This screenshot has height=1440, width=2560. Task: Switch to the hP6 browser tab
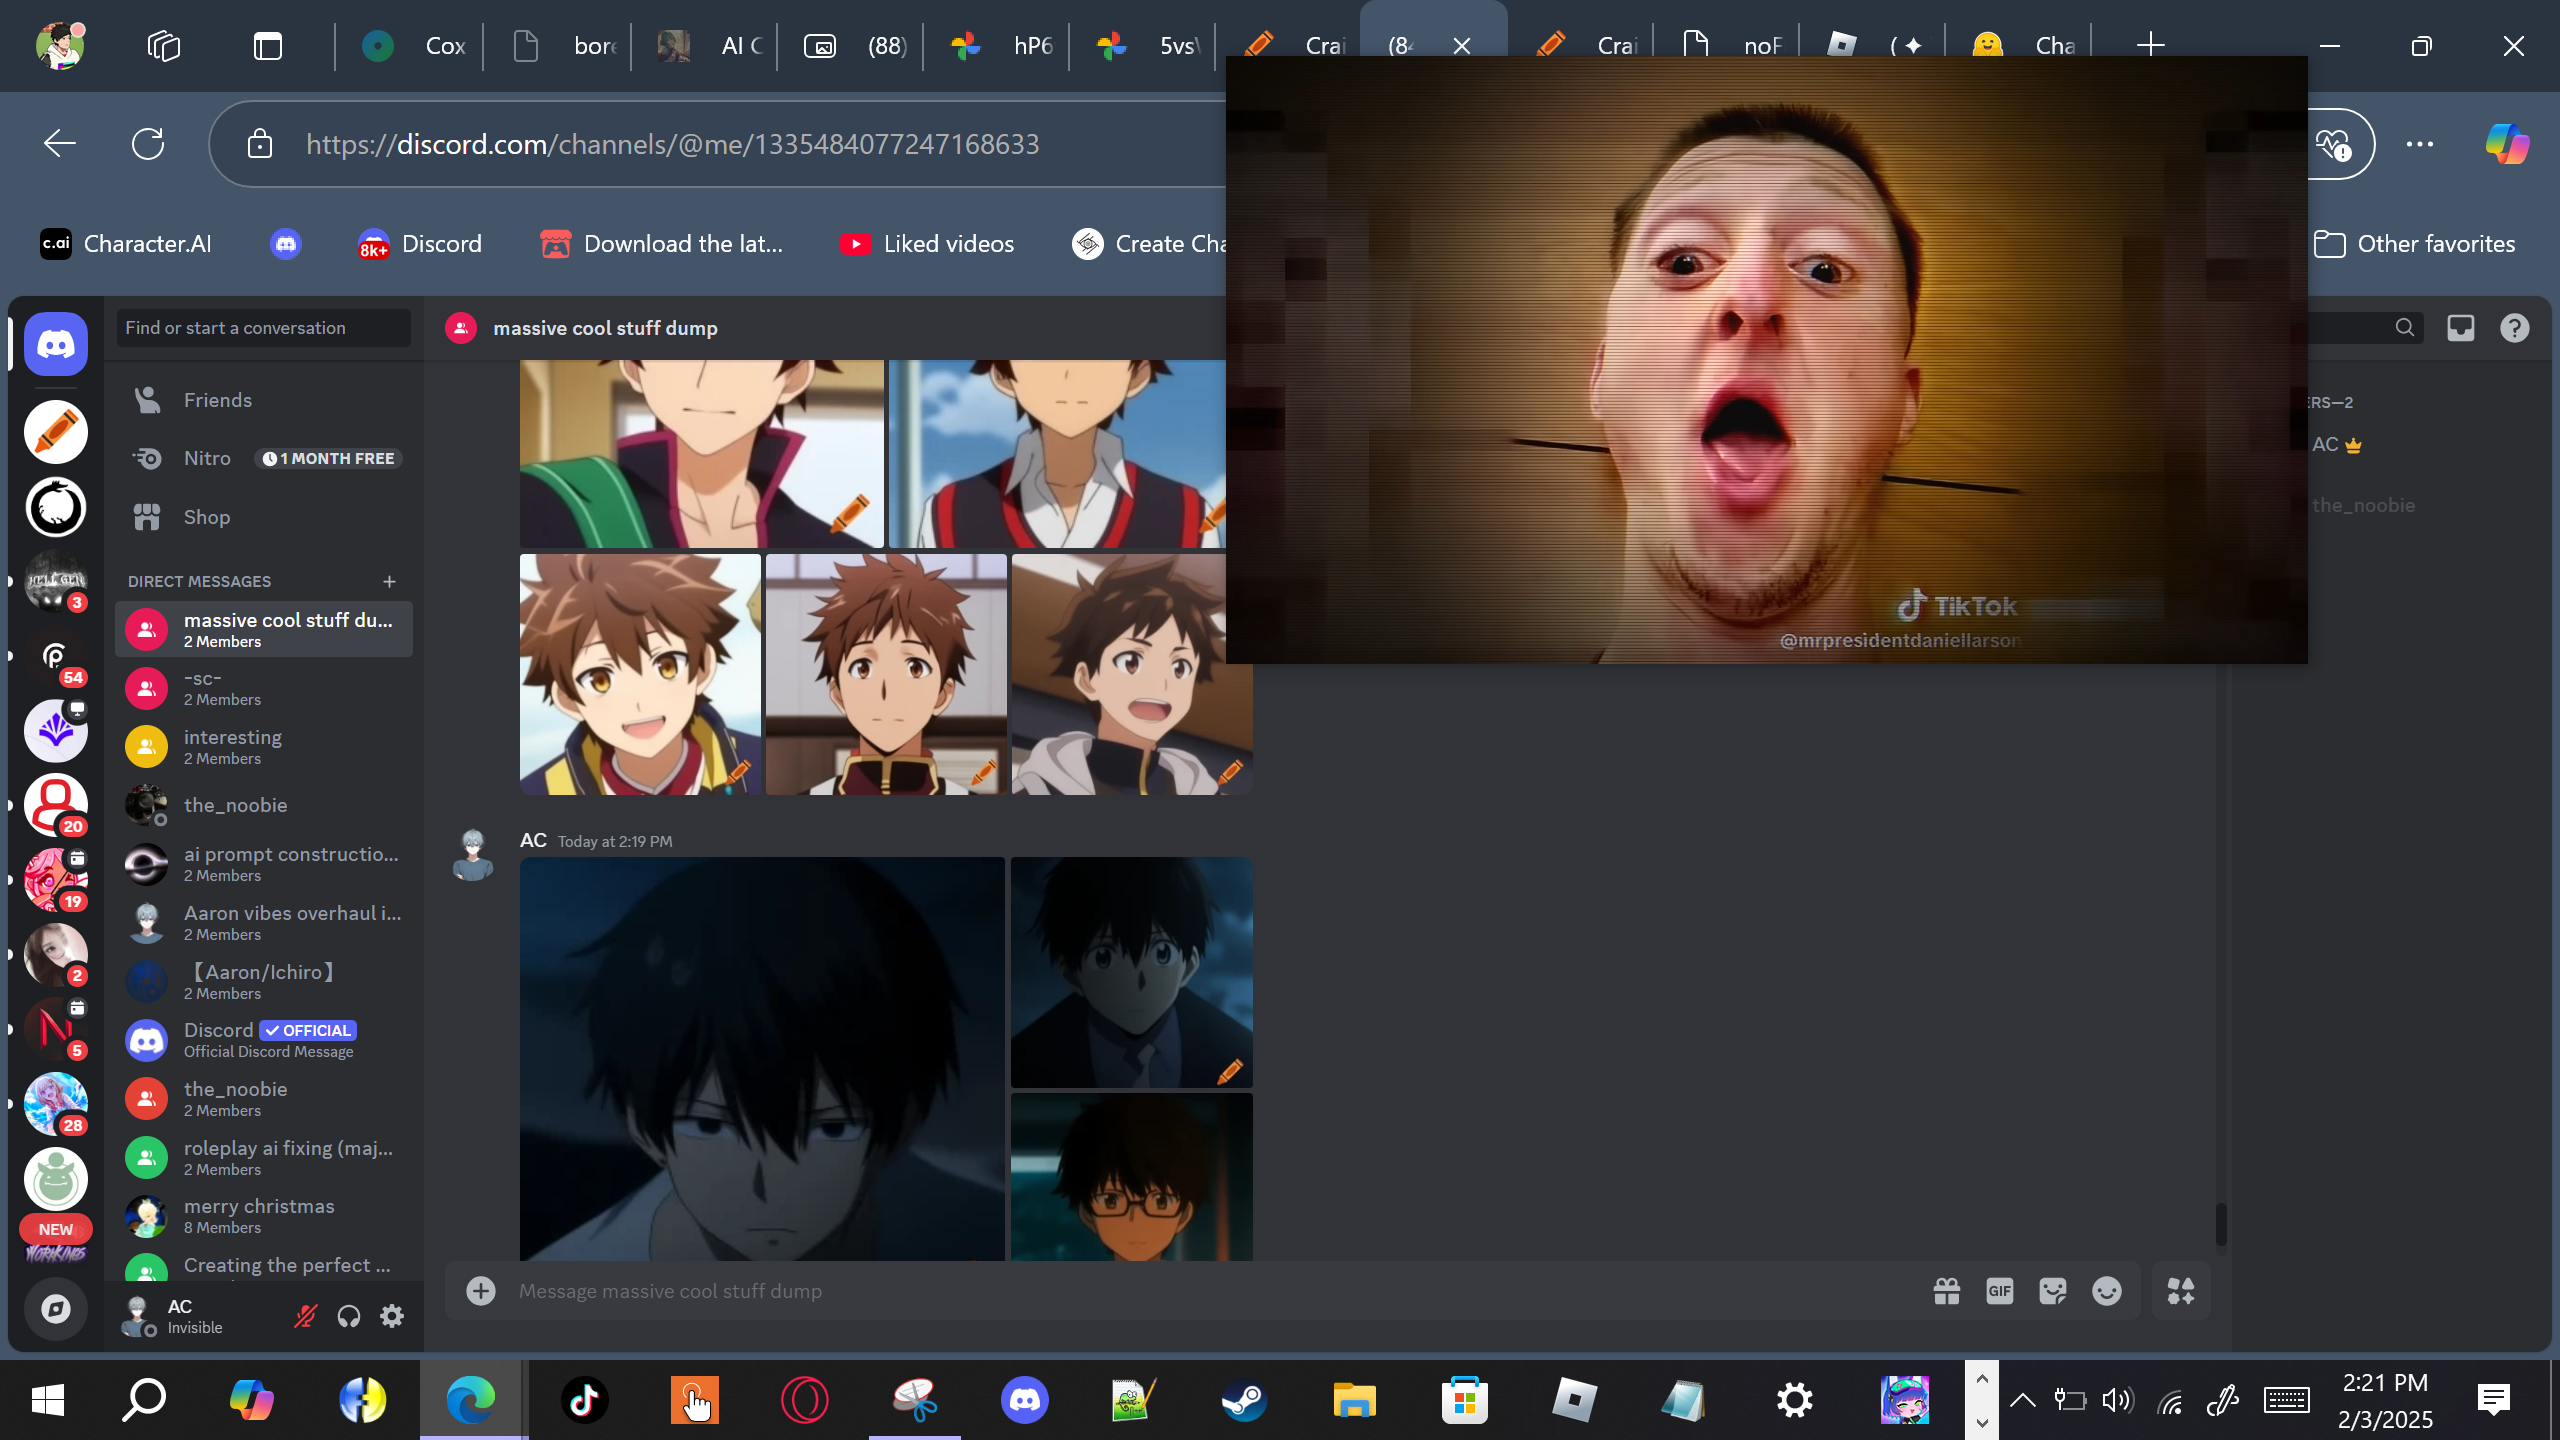998,46
